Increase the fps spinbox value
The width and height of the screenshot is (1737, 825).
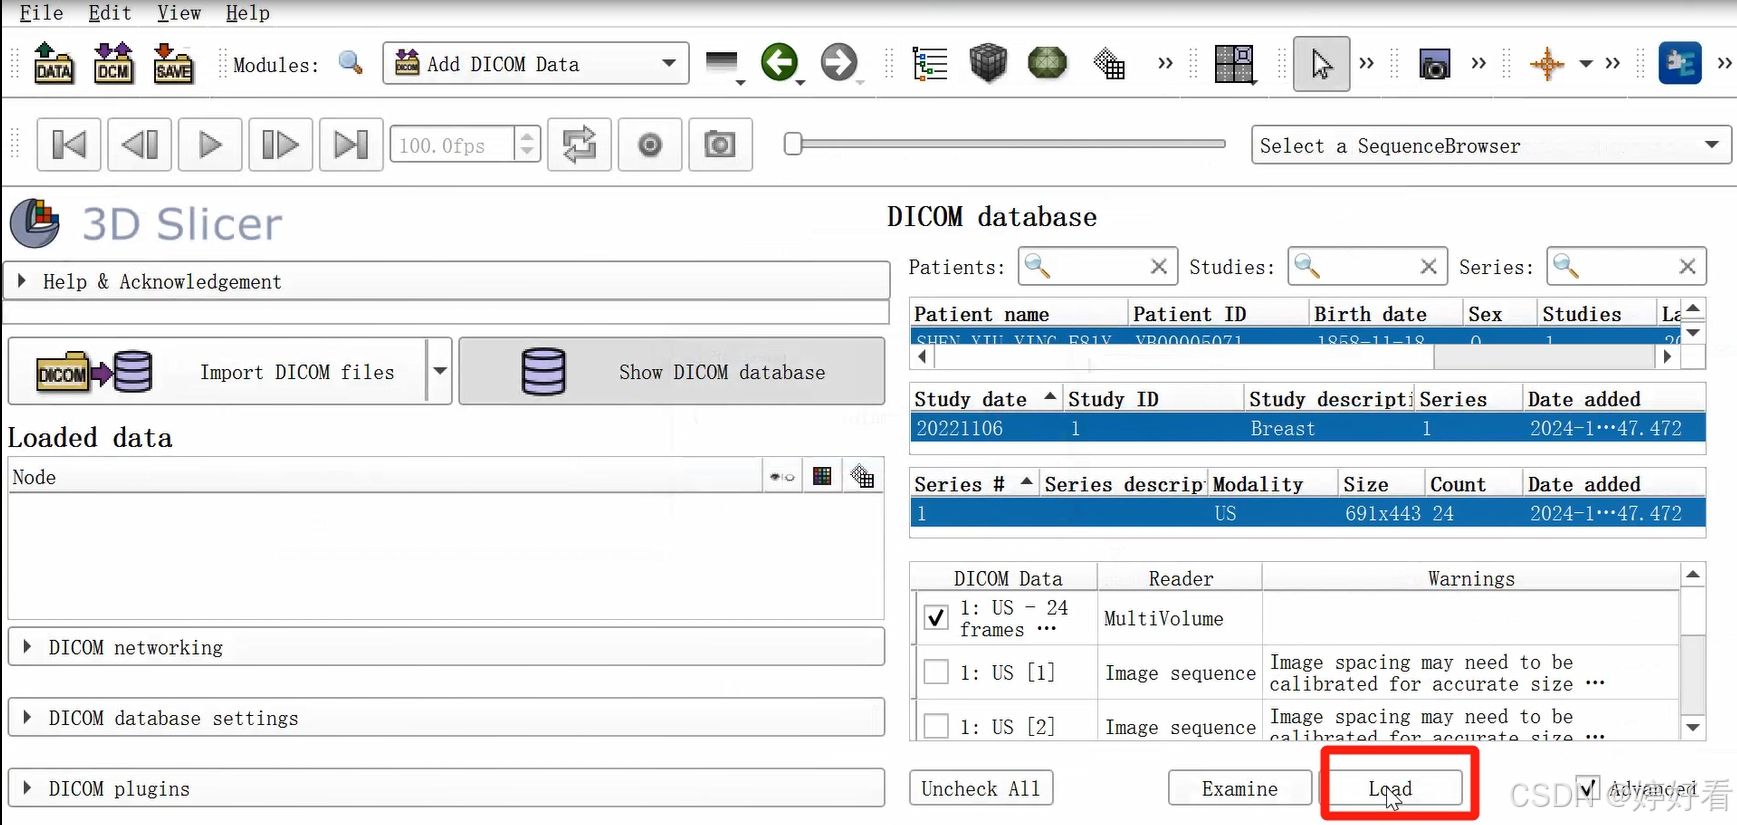(527, 136)
